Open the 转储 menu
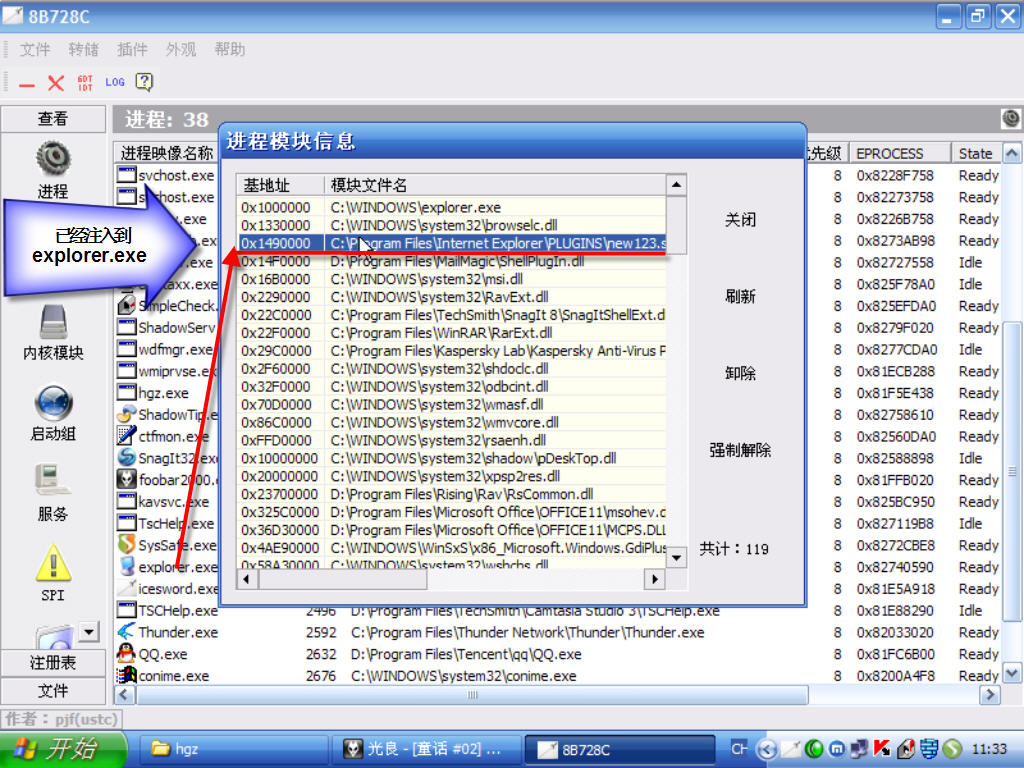The height and width of the screenshot is (768, 1024). (x=83, y=50)
